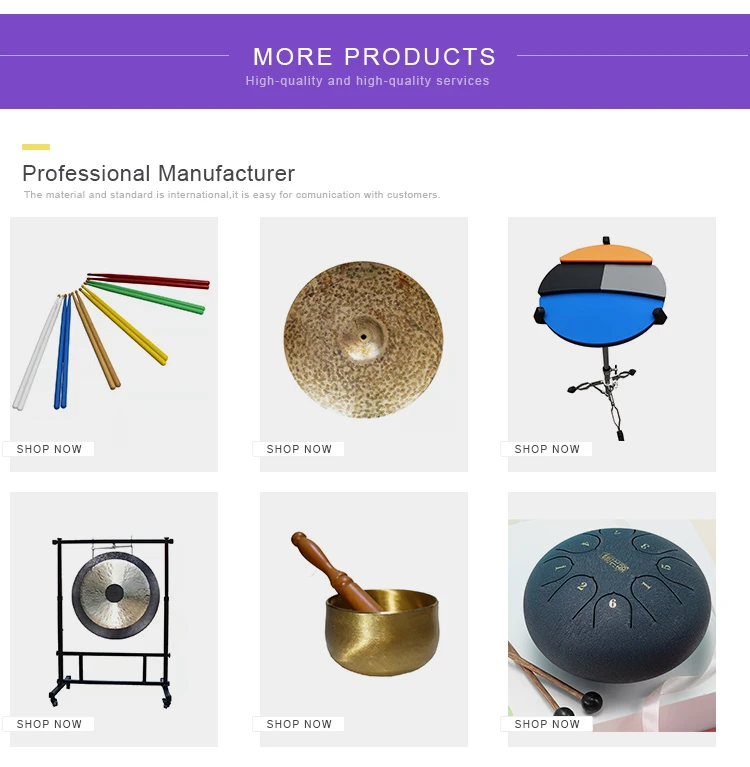The height and width of the screenshot is (767, 750).
Task: Open the colored drumsticks product image
Action: [x=114, y=344]
